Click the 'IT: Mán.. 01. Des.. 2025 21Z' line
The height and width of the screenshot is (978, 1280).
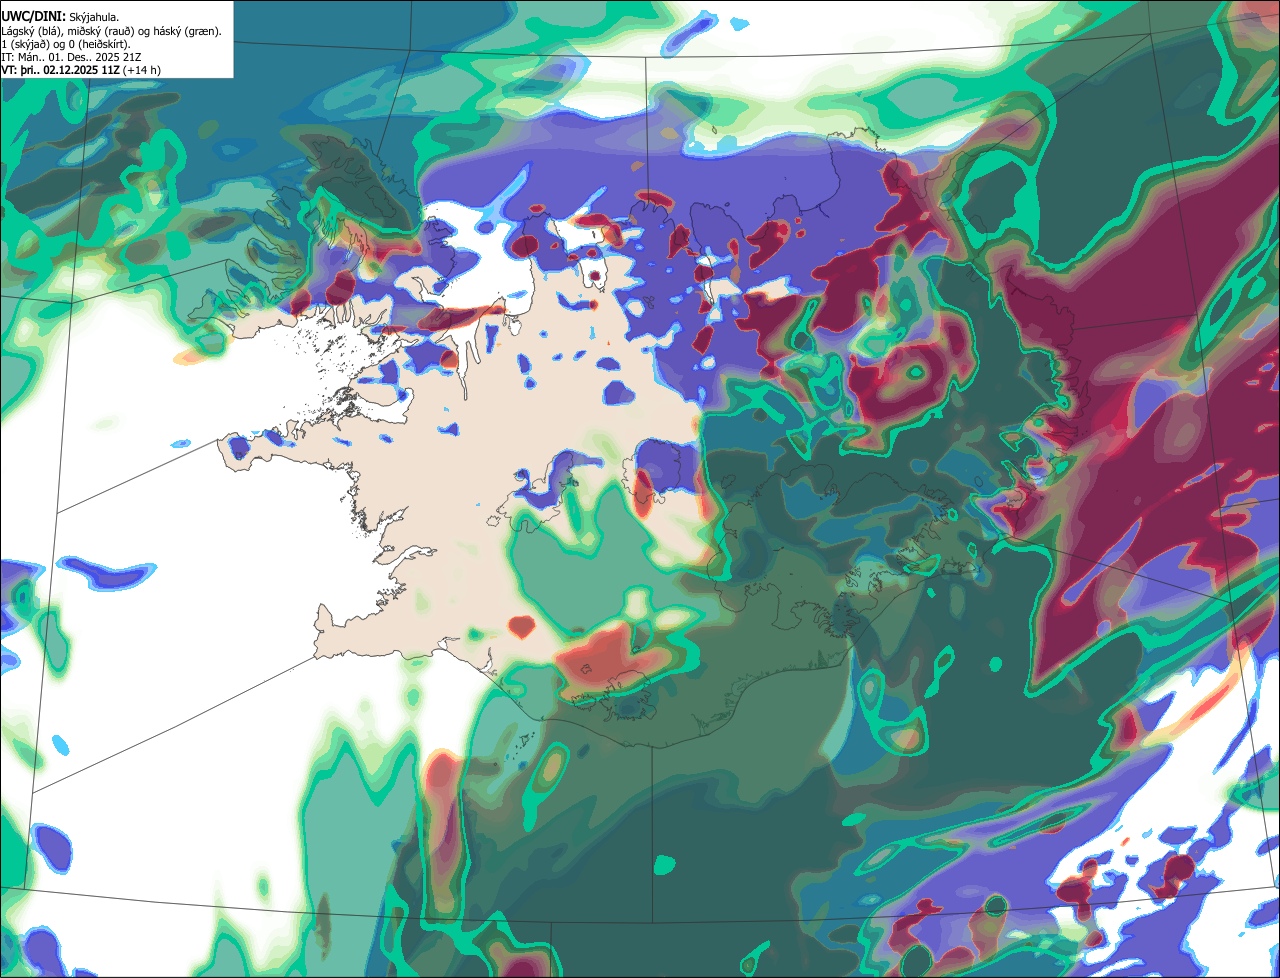click(x=71, y=58)
